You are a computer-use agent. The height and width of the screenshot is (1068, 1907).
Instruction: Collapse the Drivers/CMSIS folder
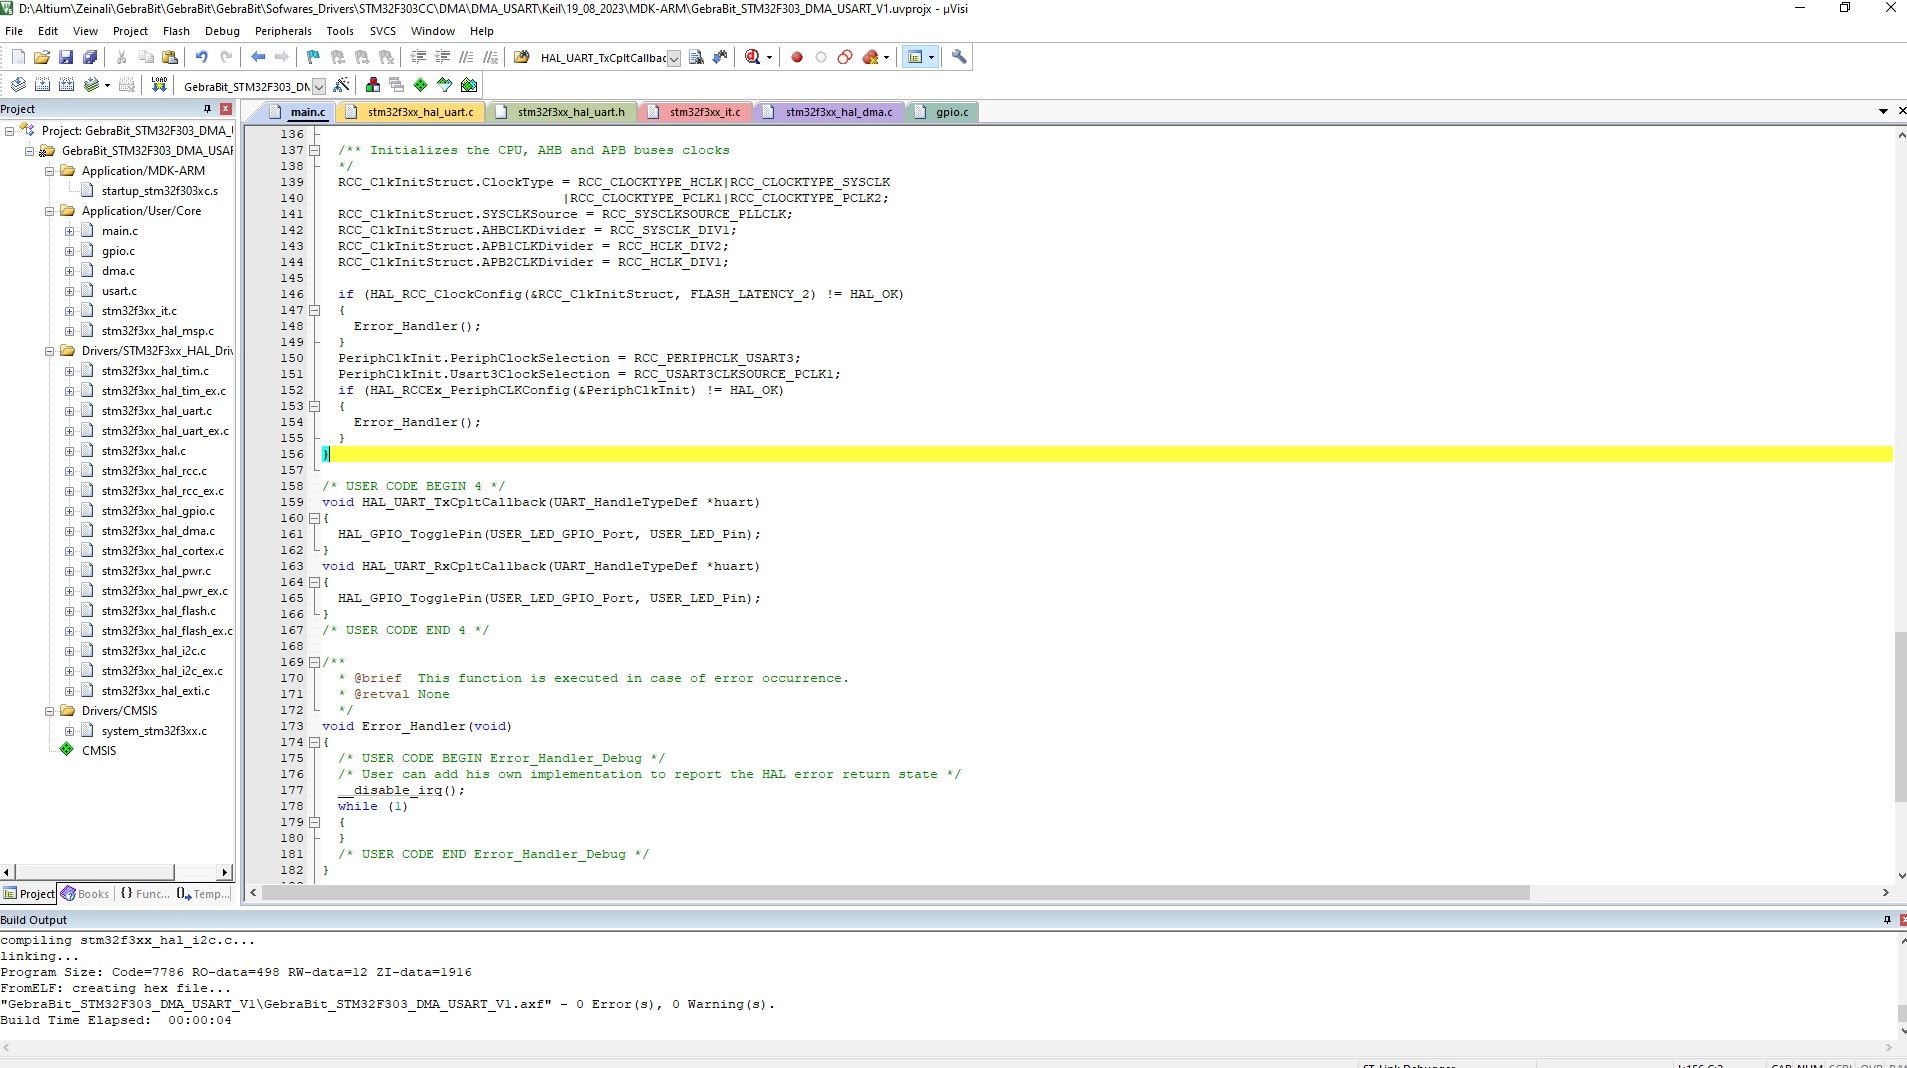[x=49, y=711]
